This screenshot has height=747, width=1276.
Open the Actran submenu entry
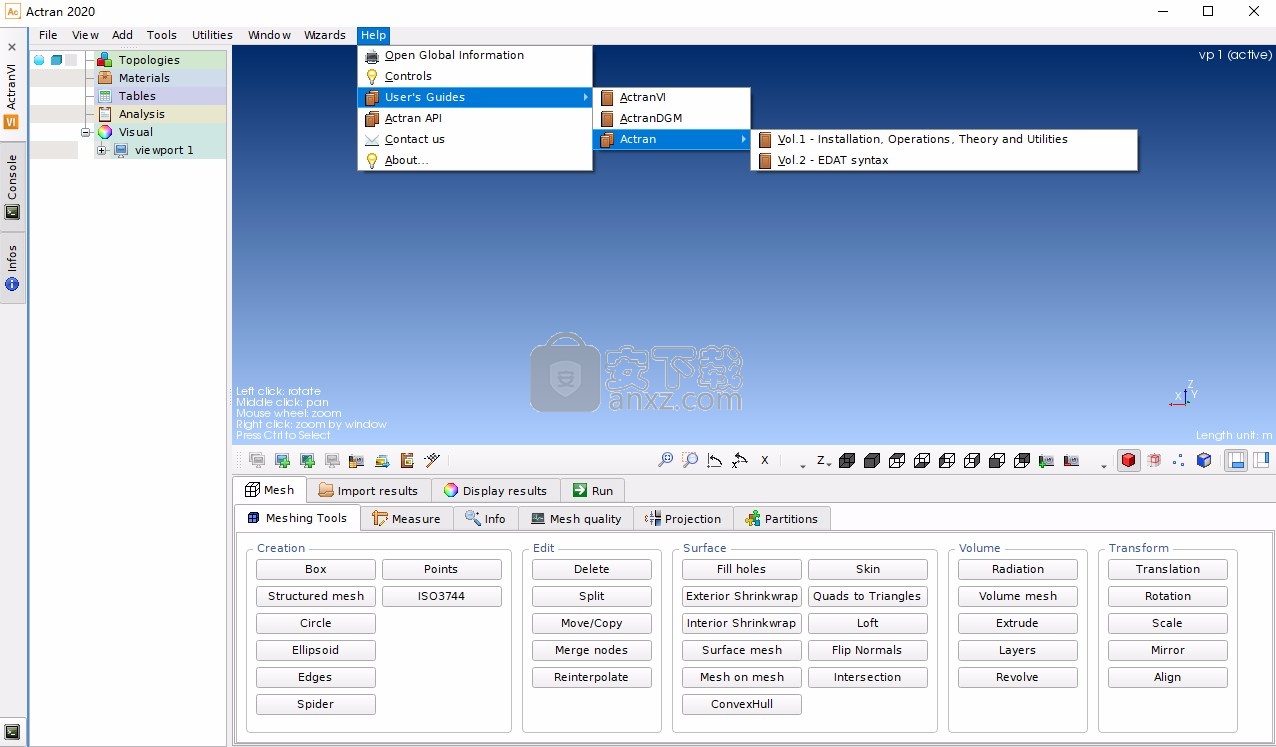671,139
